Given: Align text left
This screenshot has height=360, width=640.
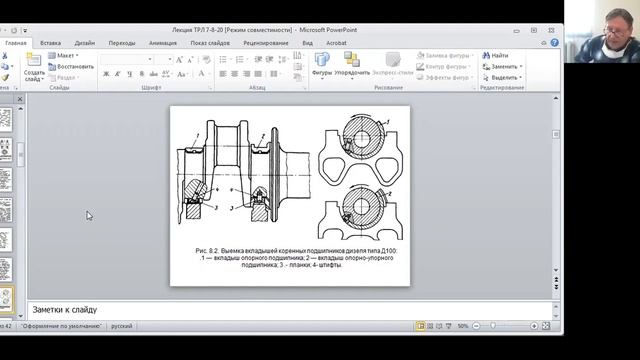Looking at the screenshot, I should [x=223, y=74].
